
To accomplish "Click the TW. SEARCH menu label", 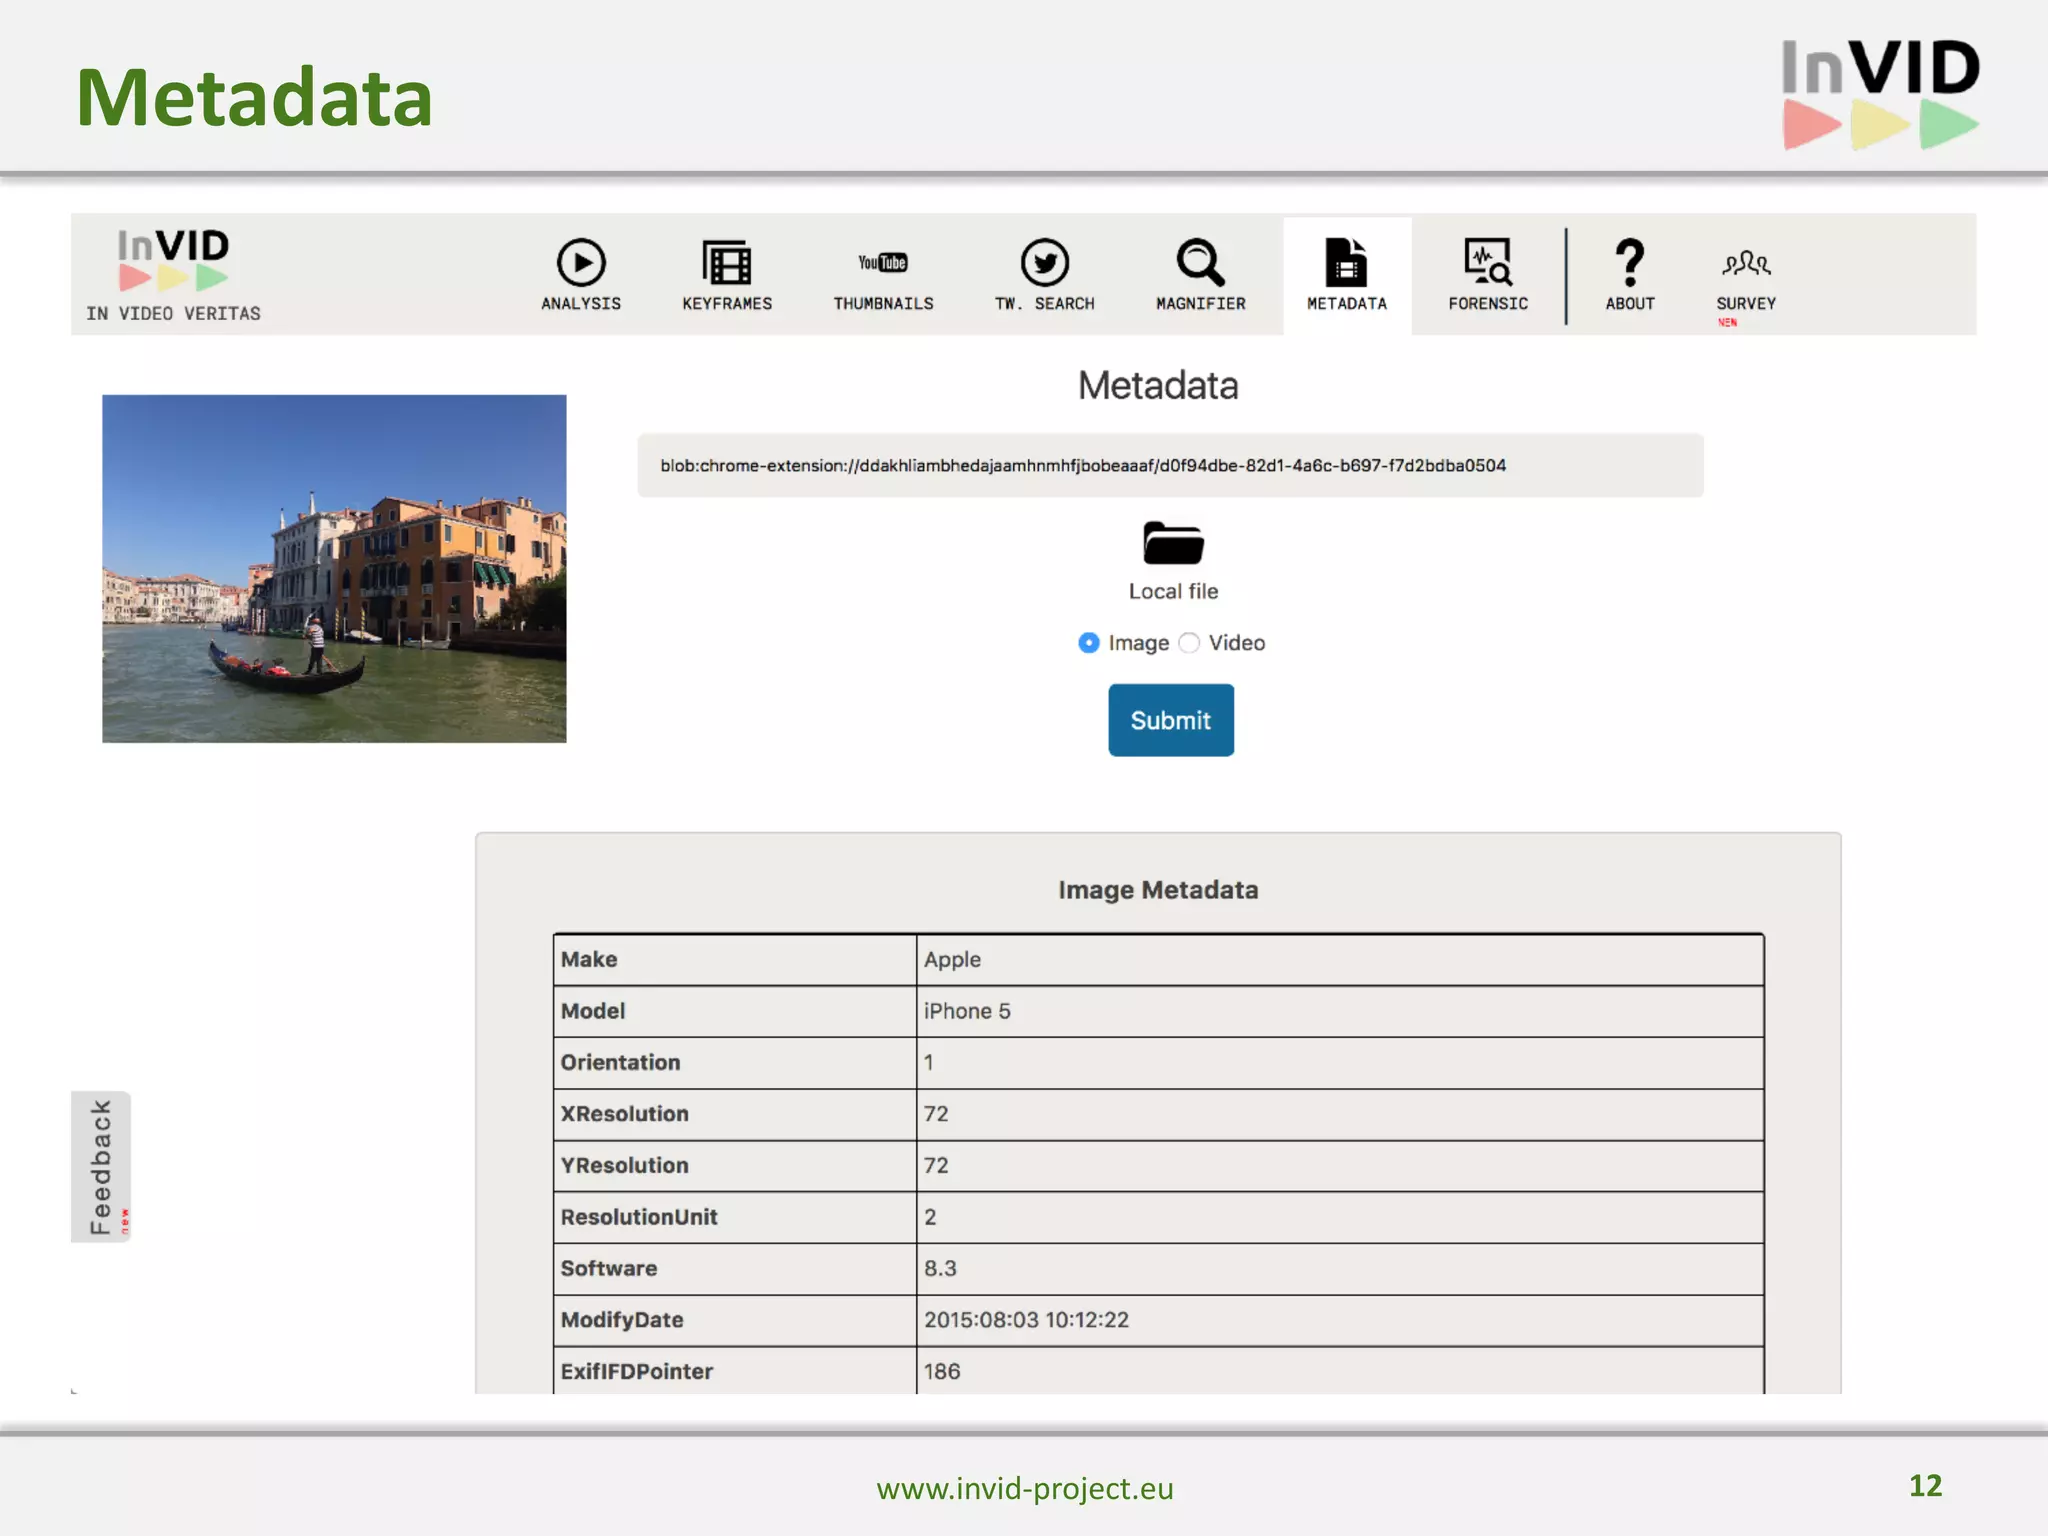I will point(1045,304).
